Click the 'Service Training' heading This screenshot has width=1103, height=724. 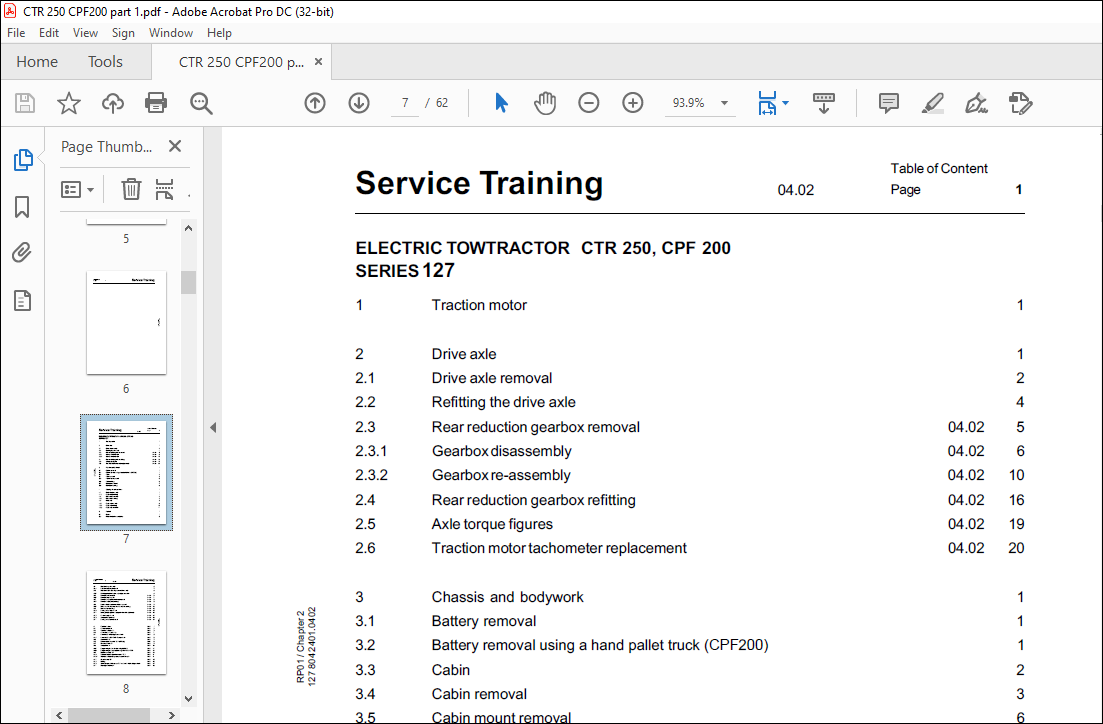coord(479,183)
